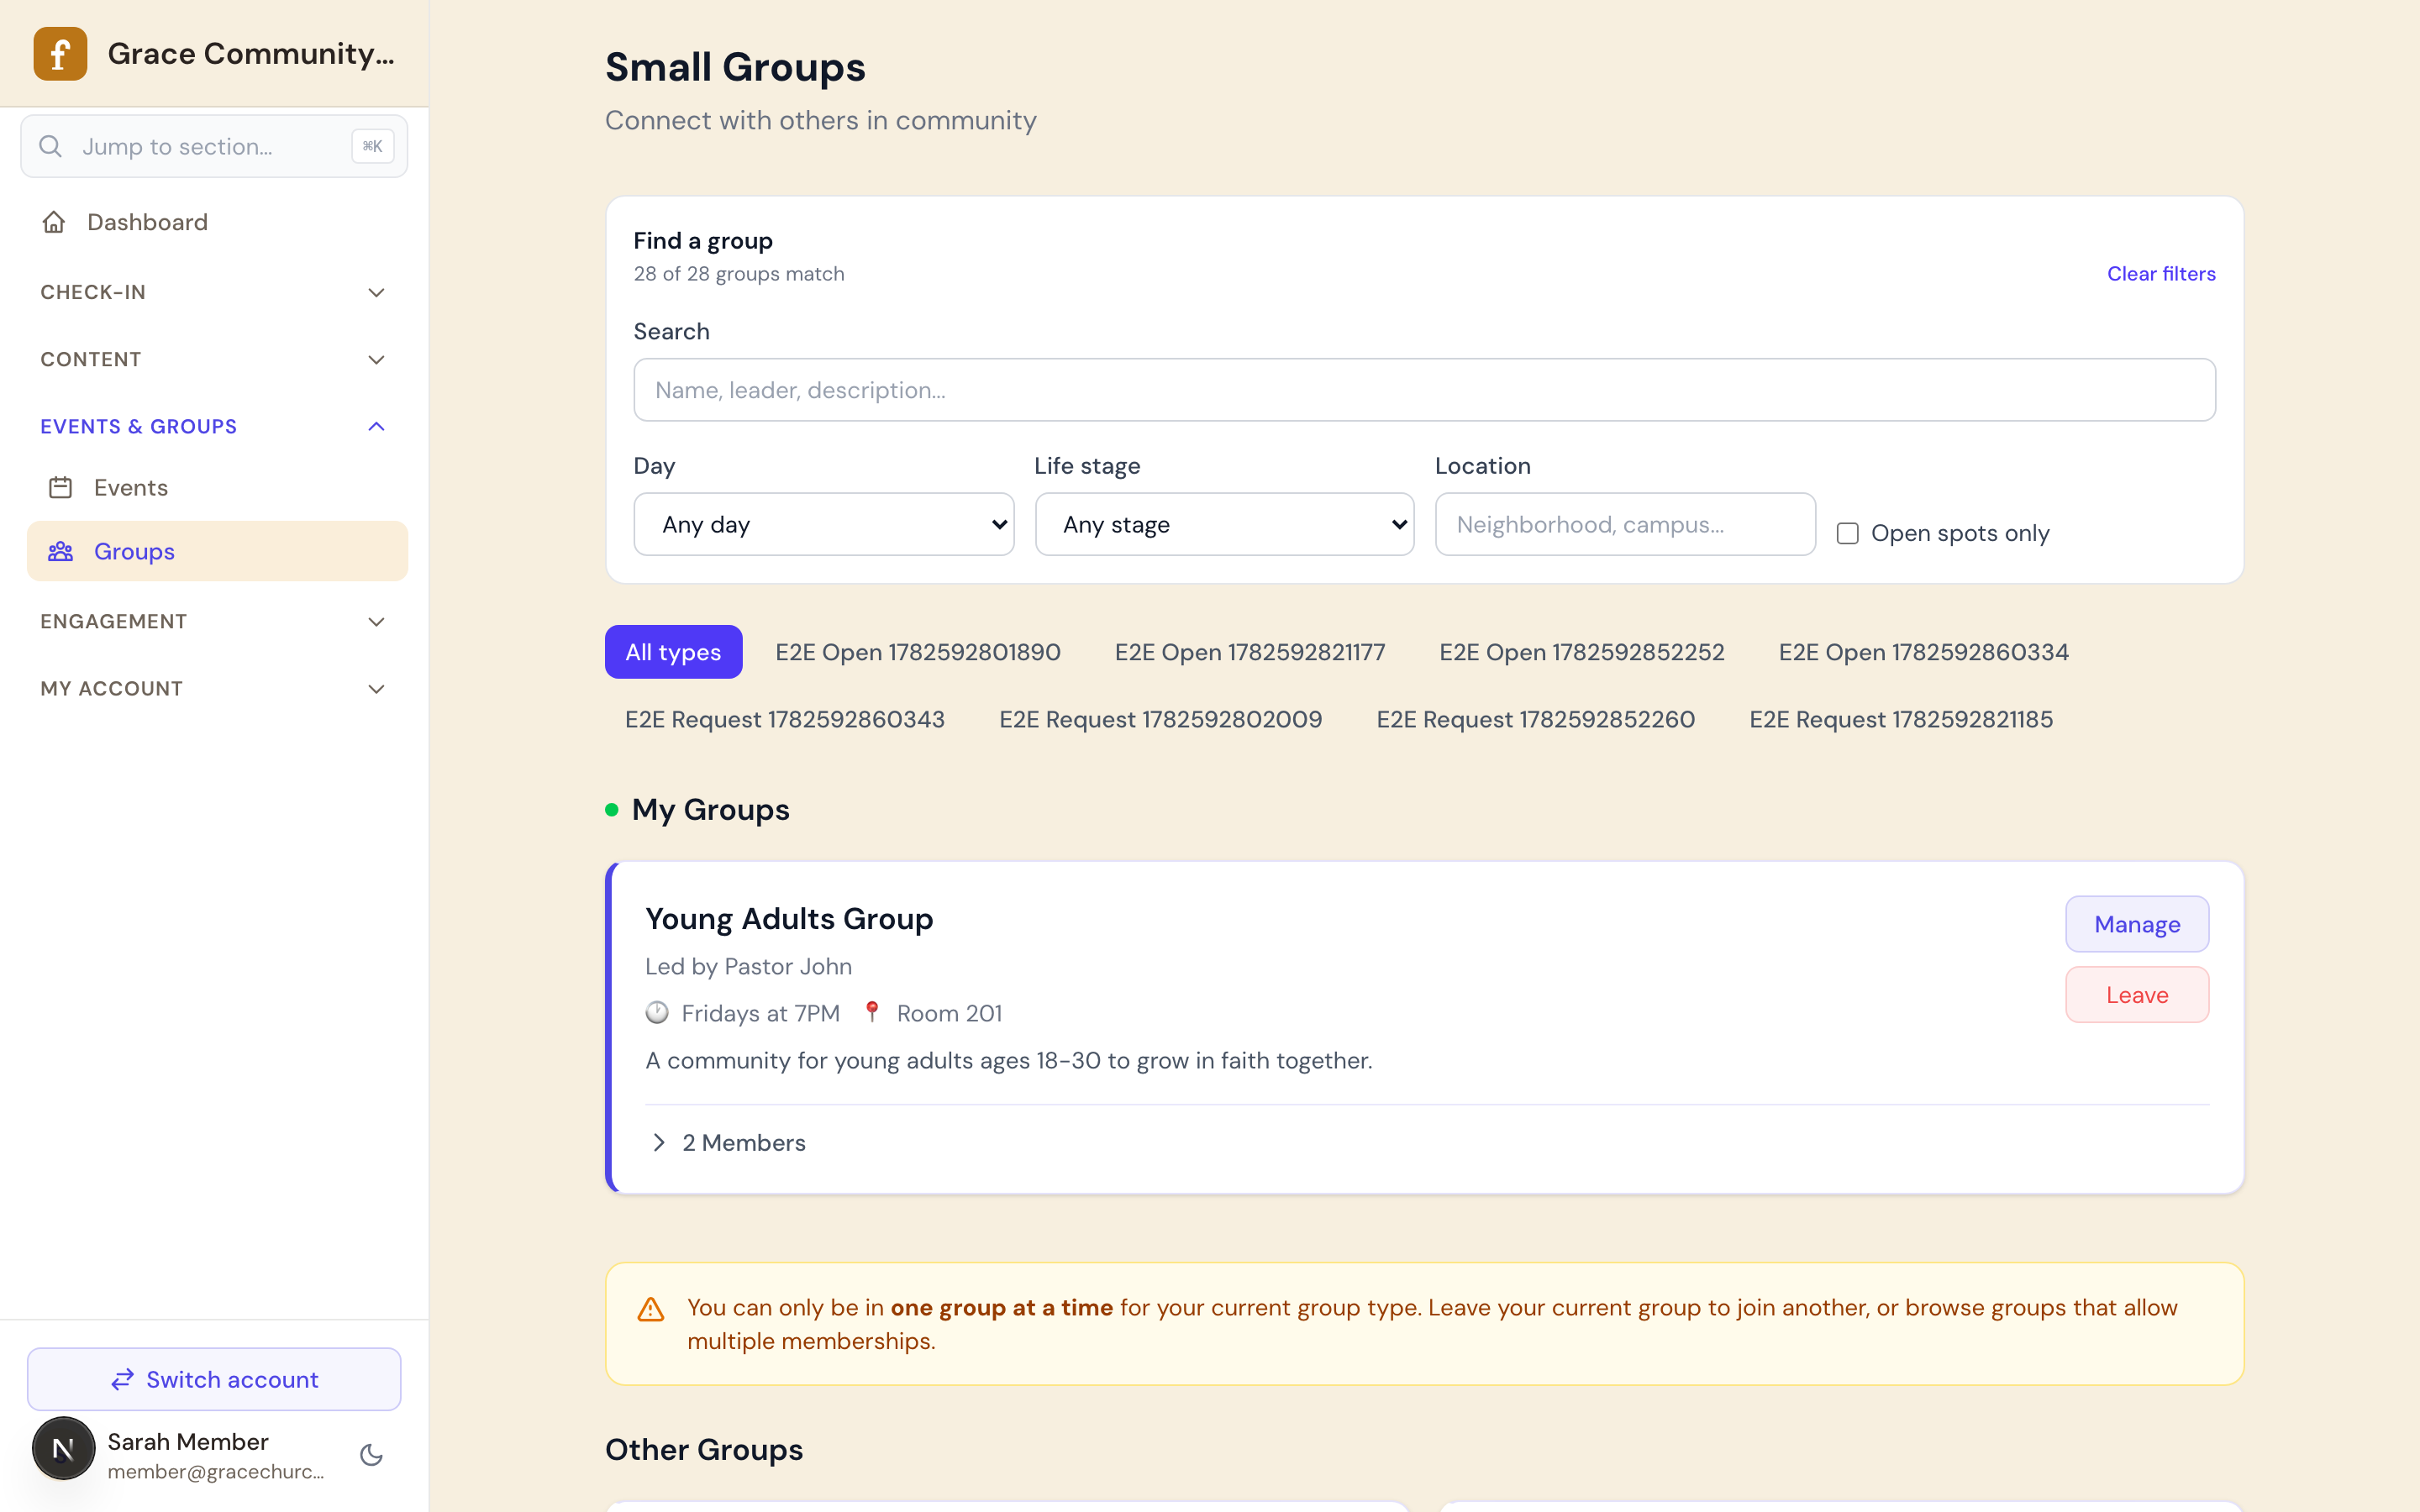Select the E2E Request 1782592821185 filter
2420x1512 pixels.
(x=1901, y=720)
